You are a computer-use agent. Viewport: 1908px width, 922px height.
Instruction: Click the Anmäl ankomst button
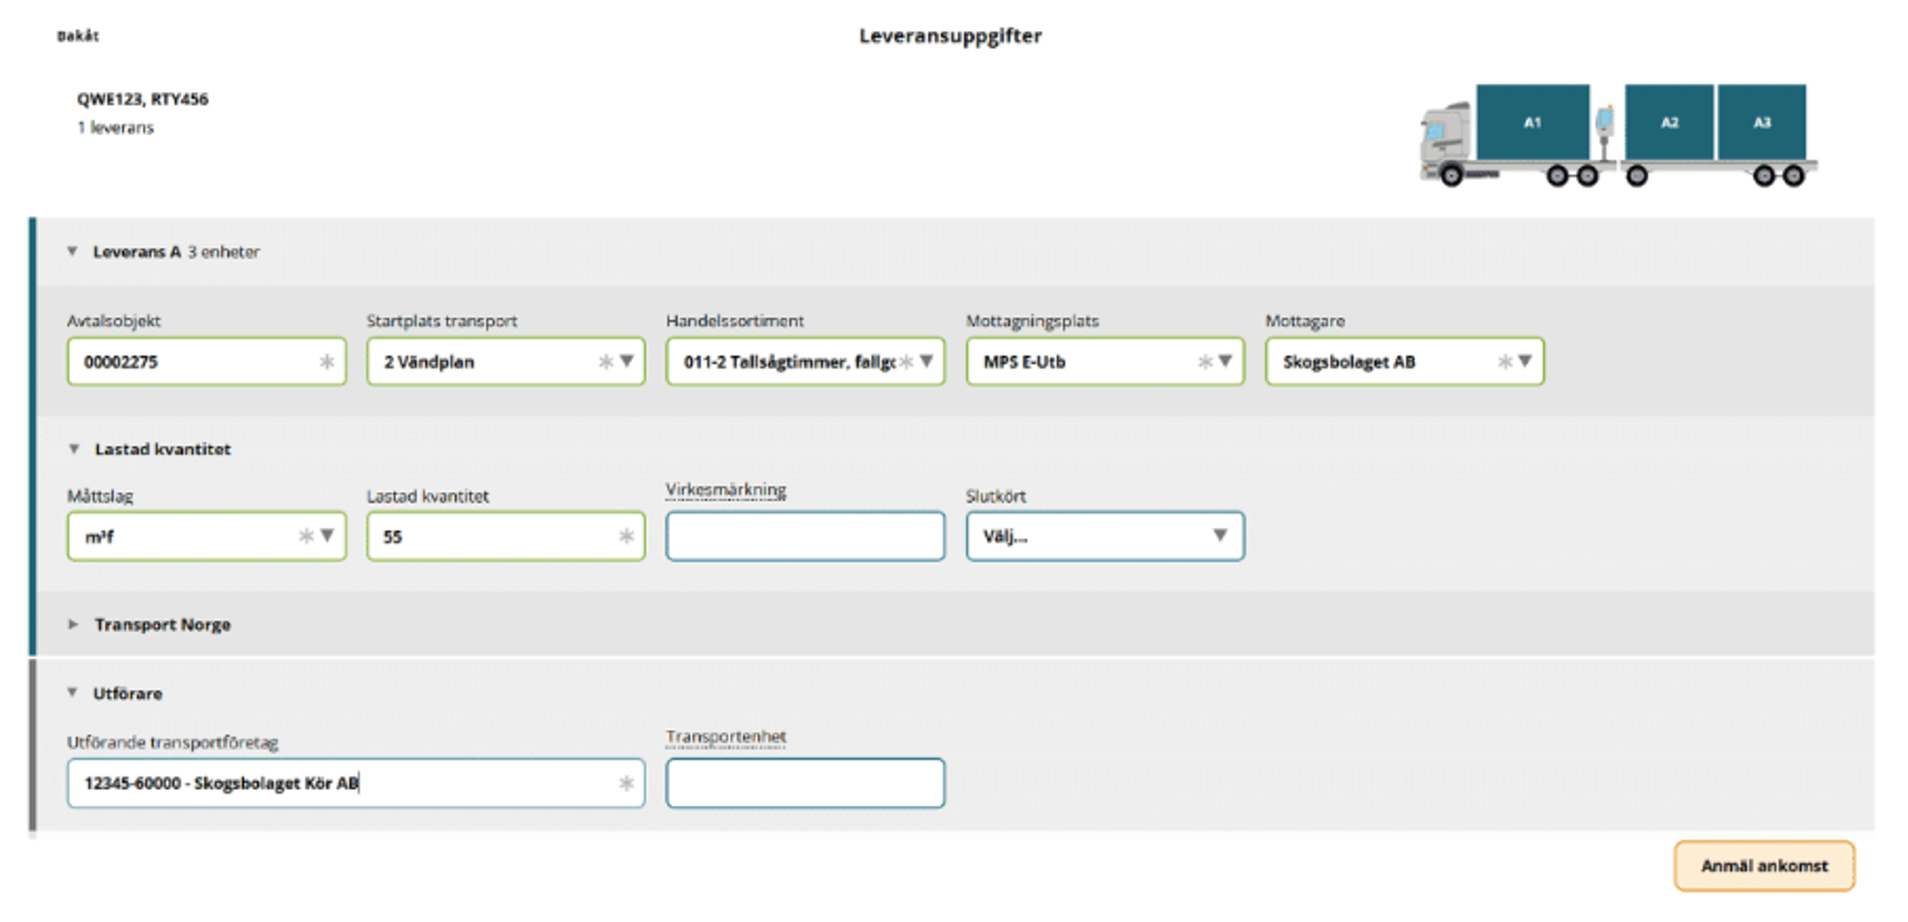[1764, 866]
